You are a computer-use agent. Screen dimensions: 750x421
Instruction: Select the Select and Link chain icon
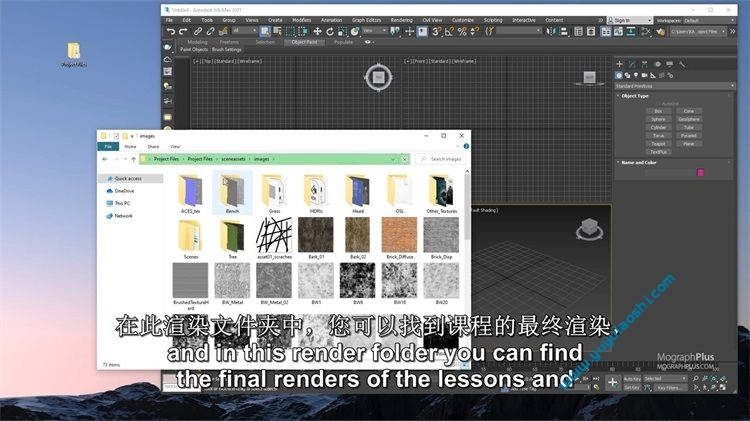click(198, 32)
